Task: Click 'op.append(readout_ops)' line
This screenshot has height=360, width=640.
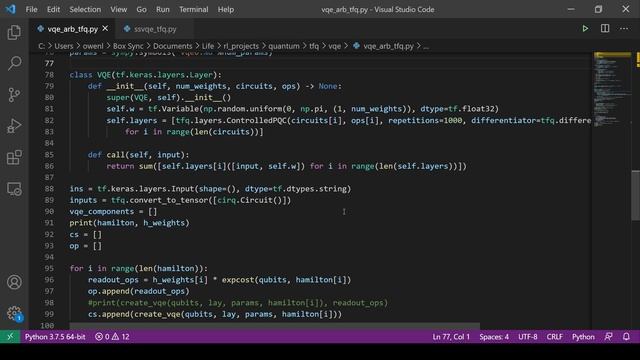Action: coord(139,291)
